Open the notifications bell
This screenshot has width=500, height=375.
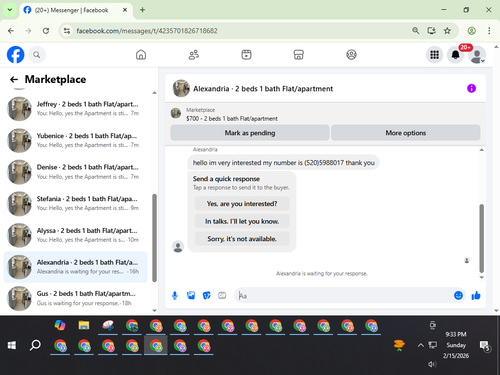(x=456, y=55)
